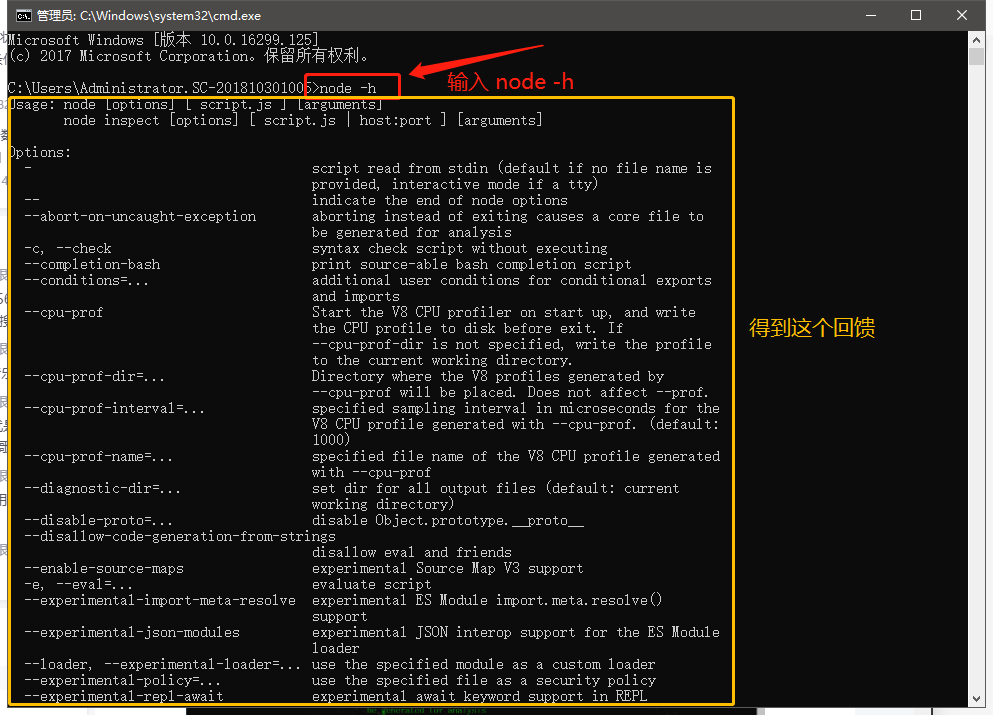Click the '--experimental-repl-await' option
The height and width of the screenshot is (715, 993).
(123, 697)
